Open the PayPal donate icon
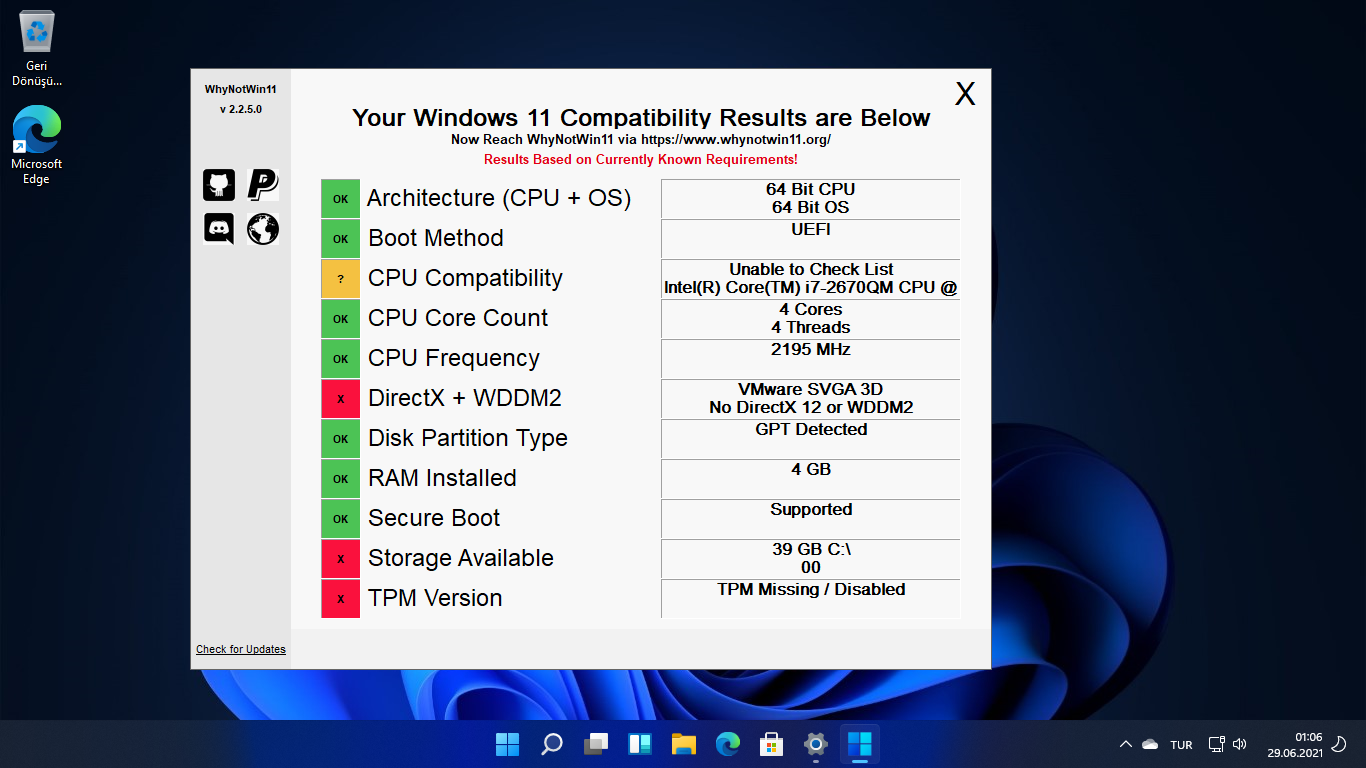 [x=263, y=185]
